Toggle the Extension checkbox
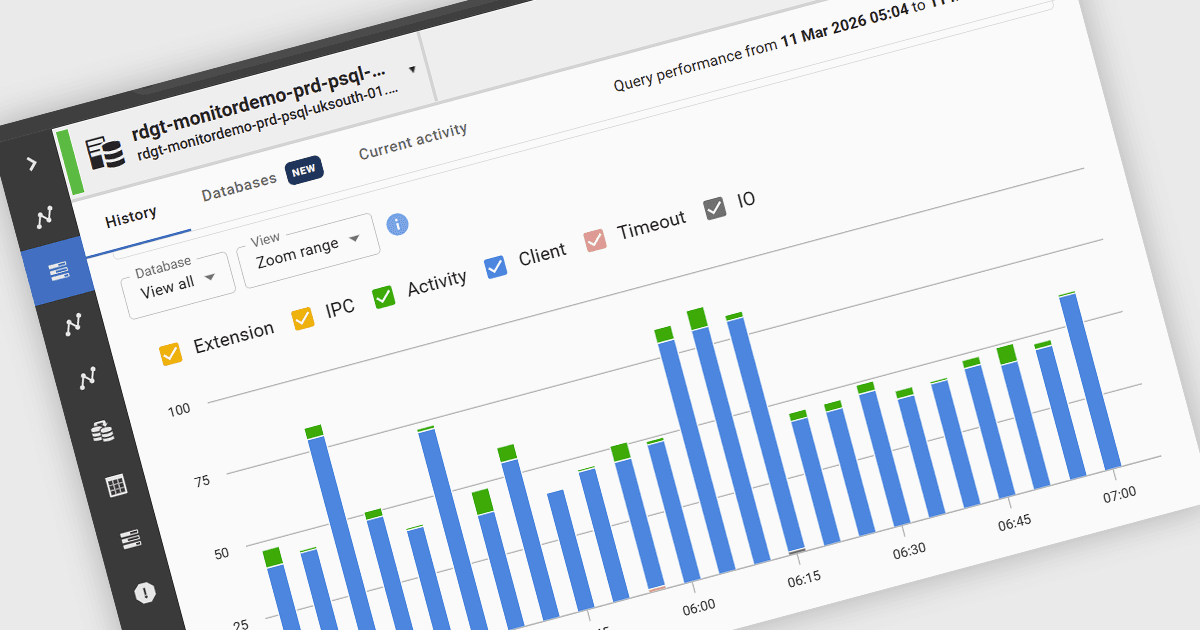The image size is (1200, 630). 171,353
